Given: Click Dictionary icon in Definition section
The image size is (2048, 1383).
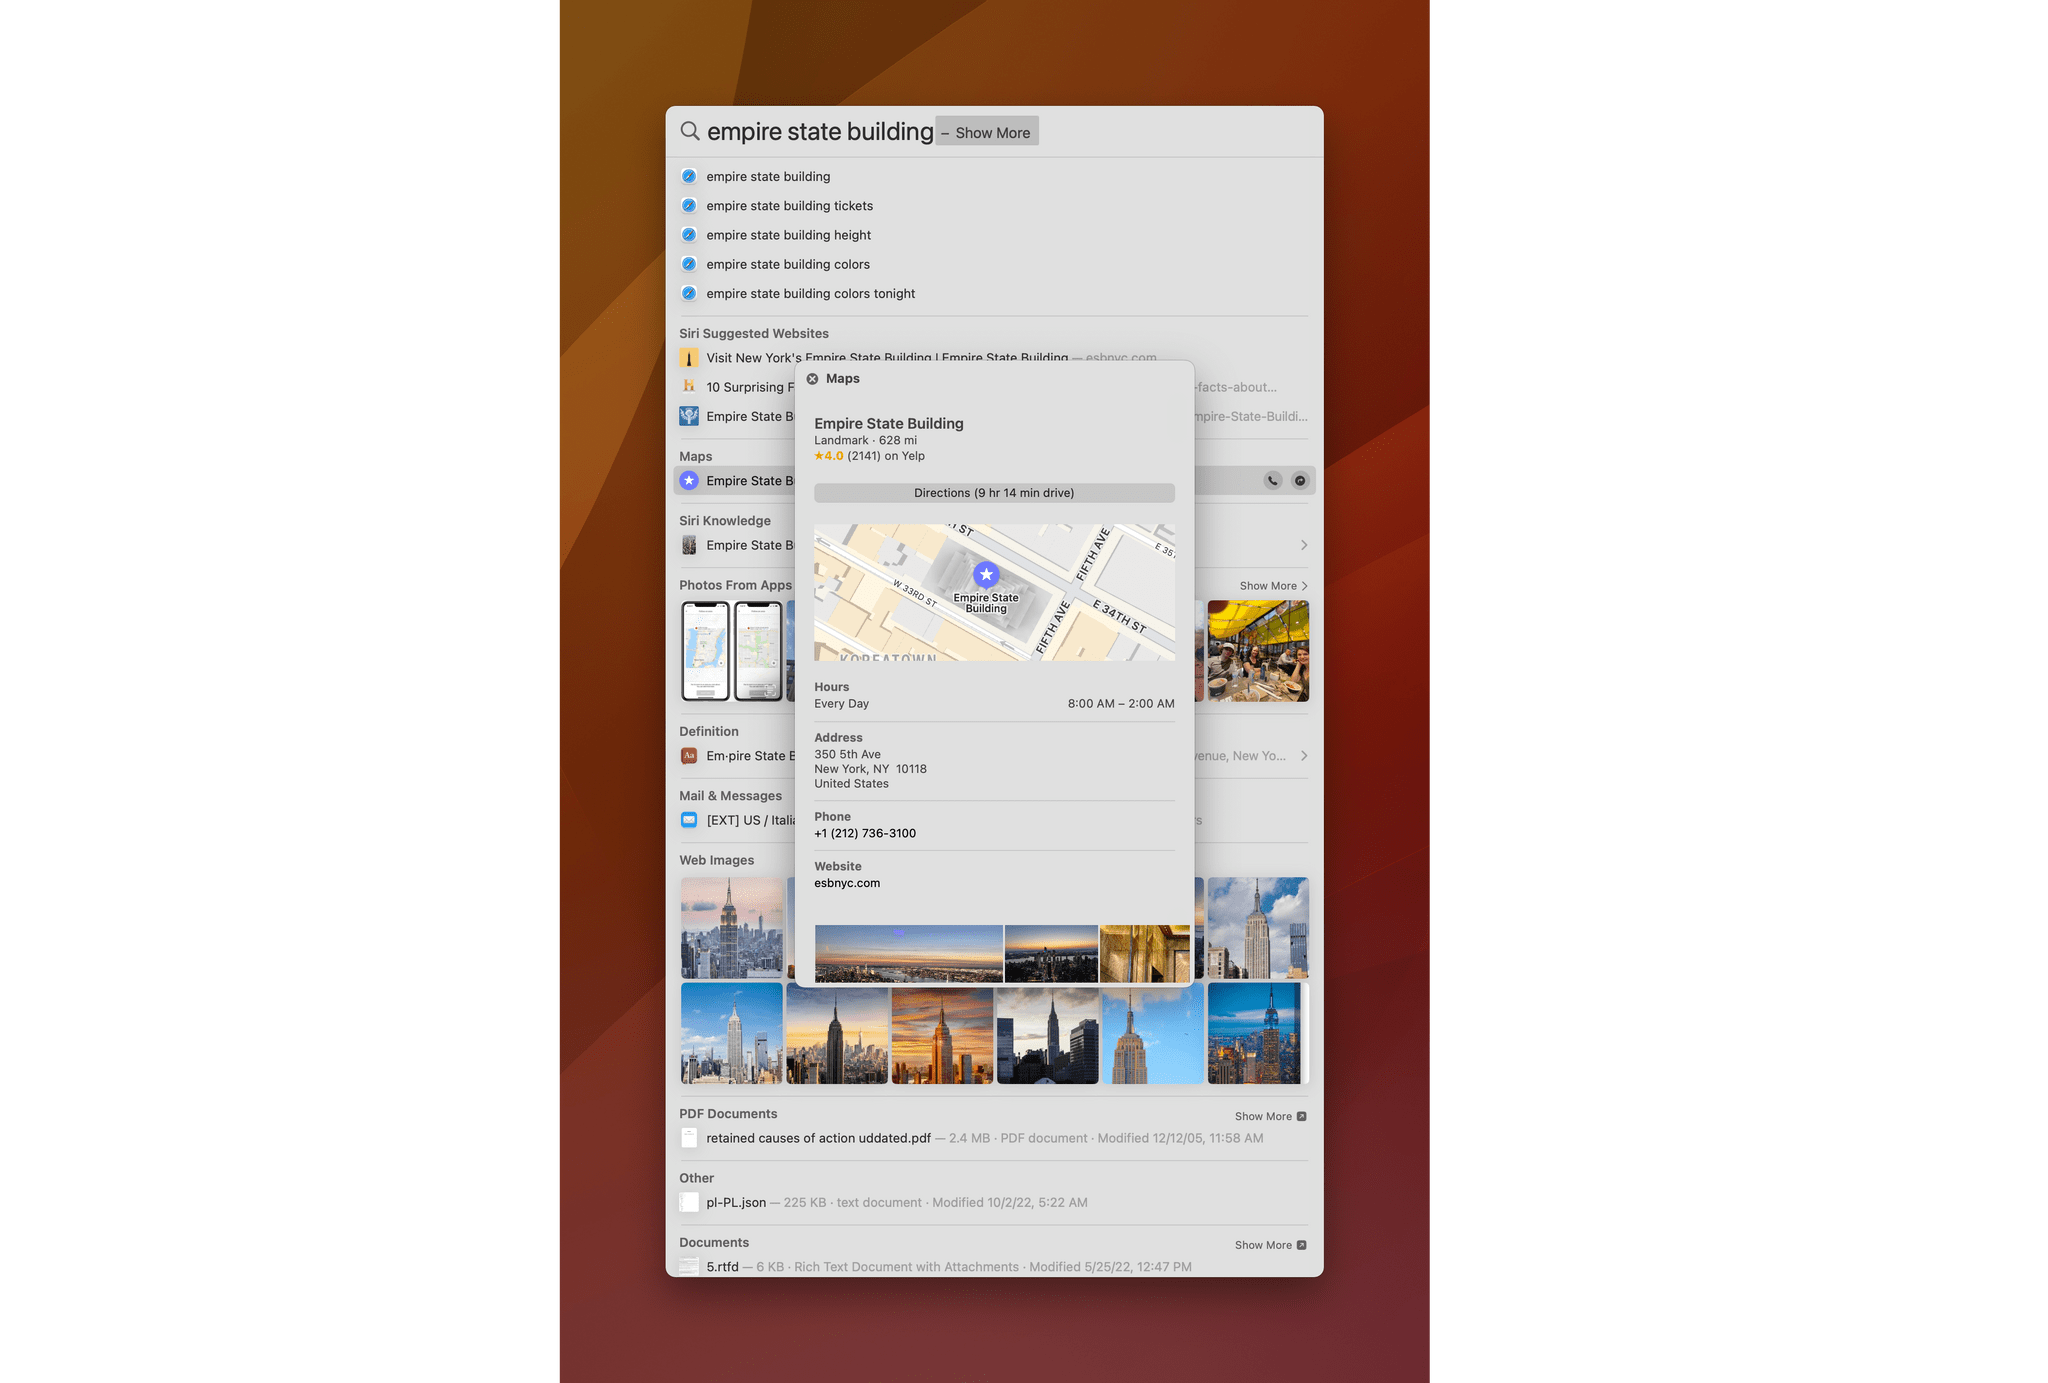Looking at the screenshot, I should click(689, 756).
